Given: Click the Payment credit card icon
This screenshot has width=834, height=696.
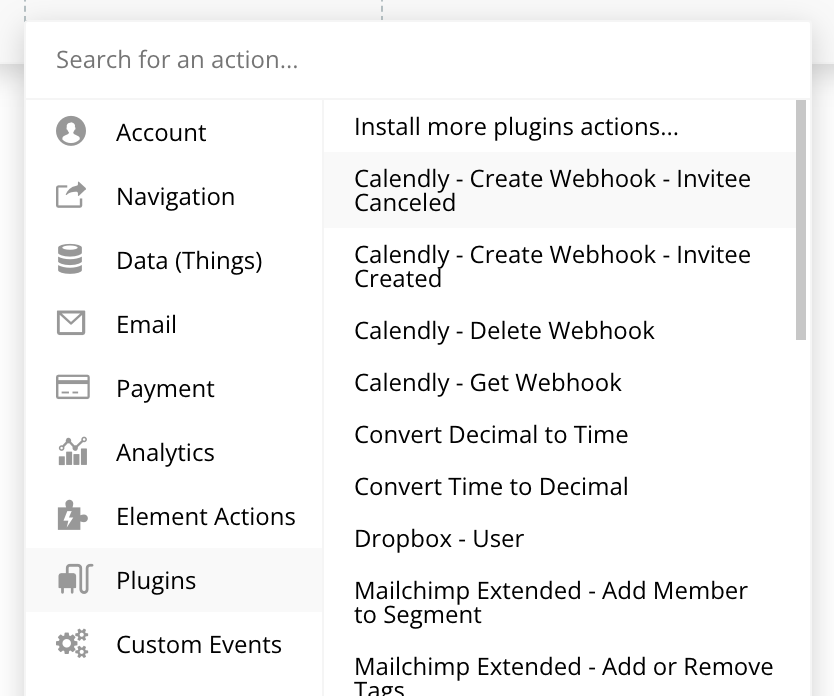Looking at the screenshot, I should coord(72,387).
